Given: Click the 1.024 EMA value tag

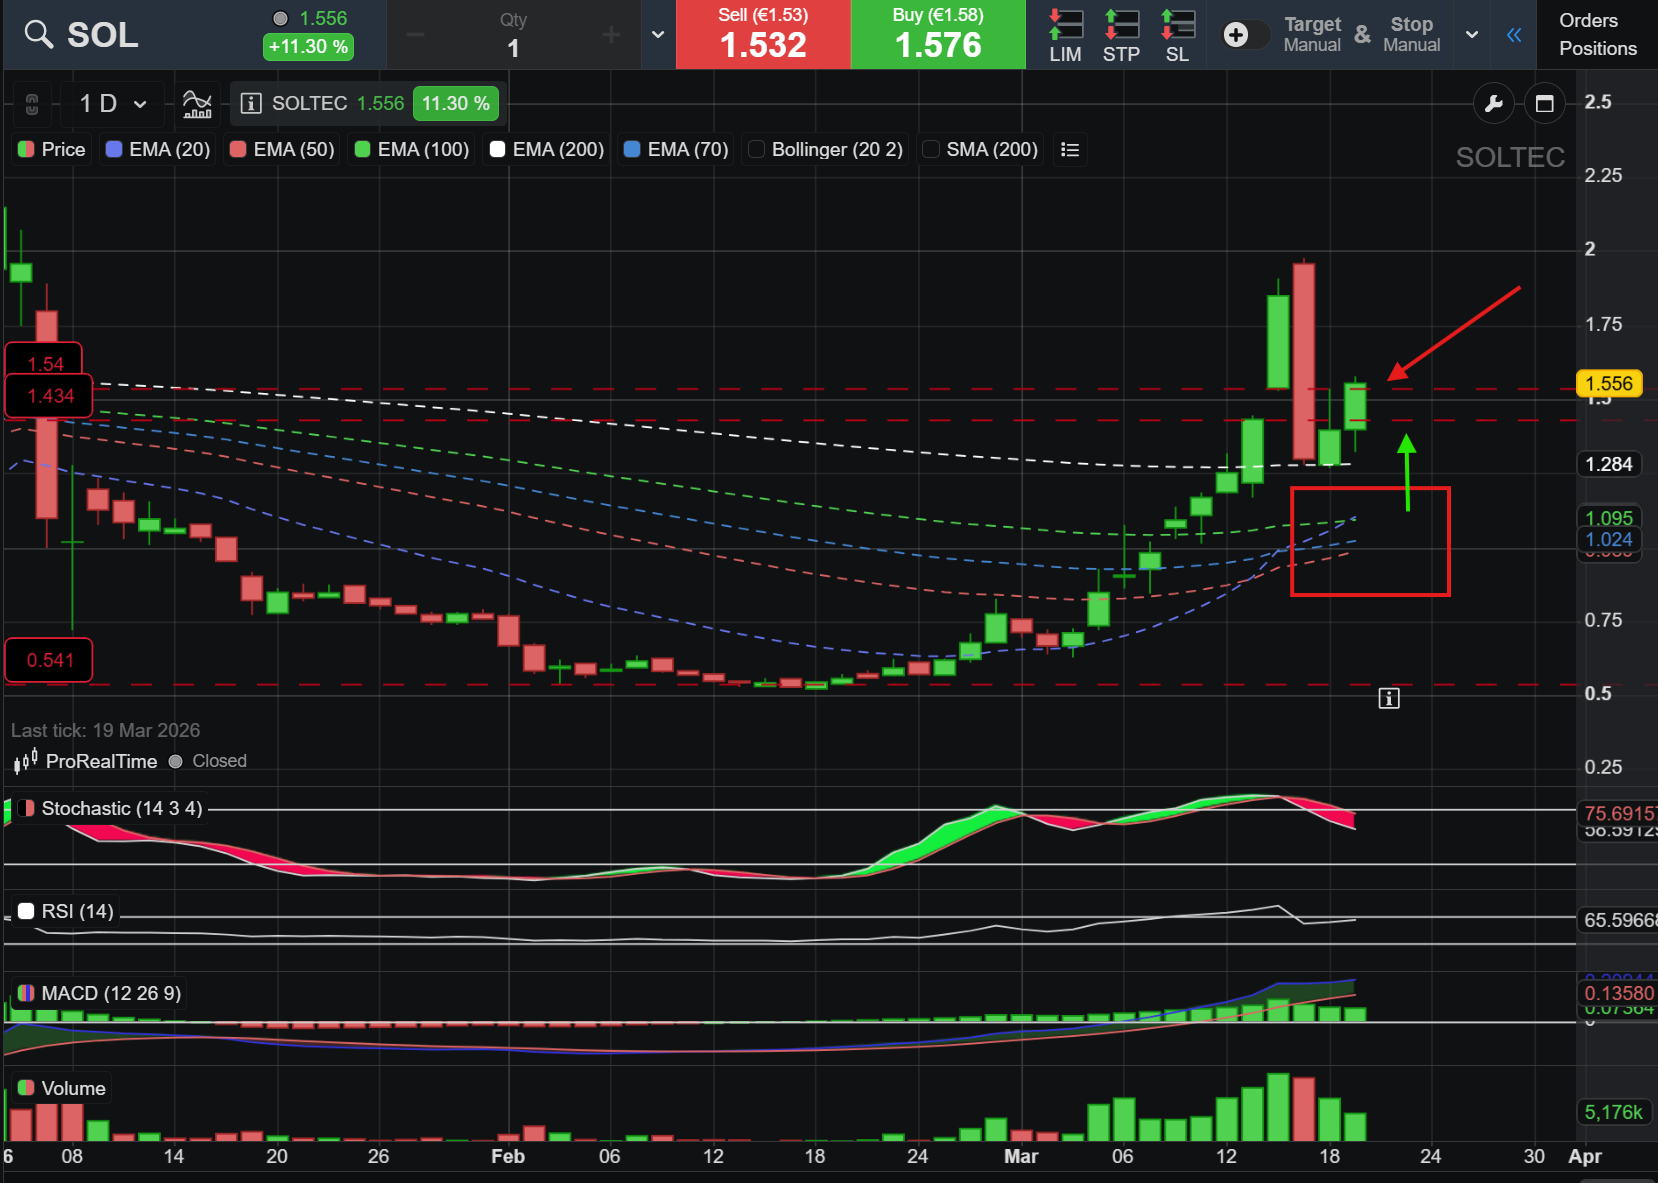Looking at the screenshot, I should click(x=1609, y=540).
